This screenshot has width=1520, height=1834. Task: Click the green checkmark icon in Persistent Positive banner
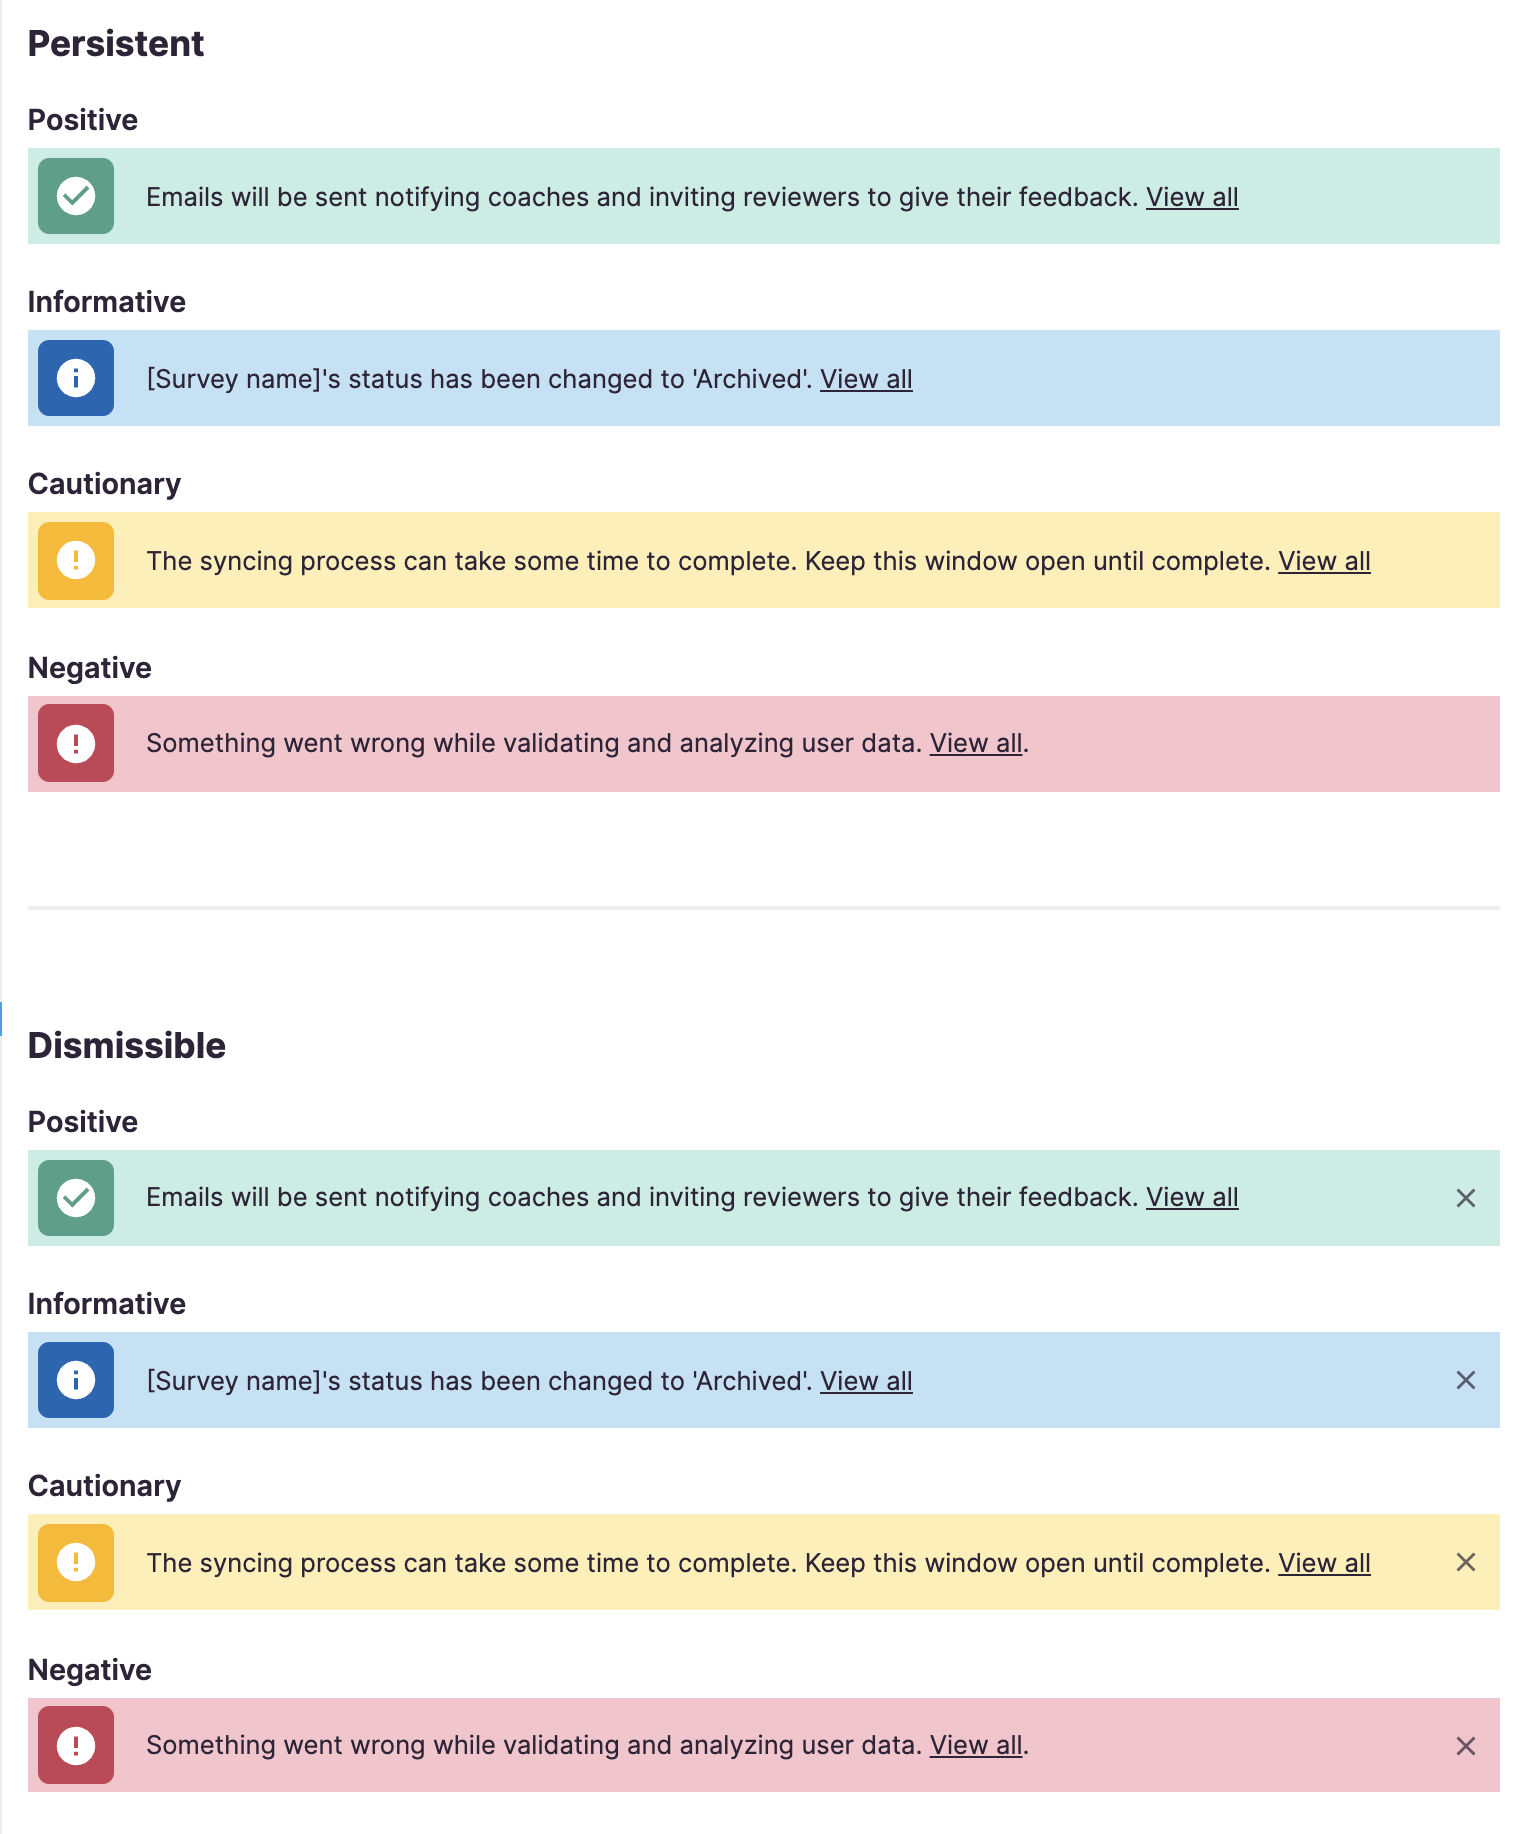point(76,196)
